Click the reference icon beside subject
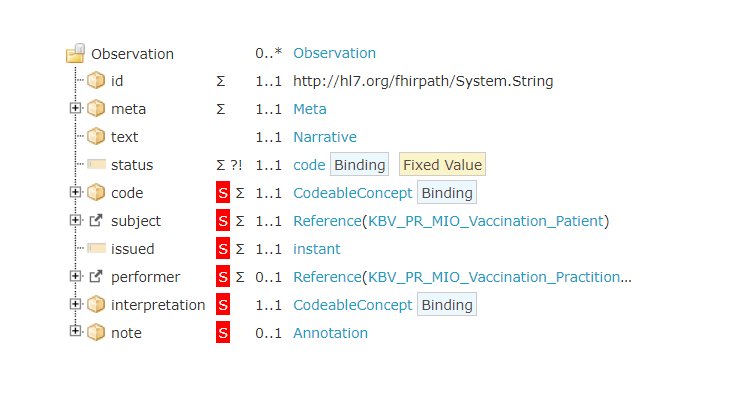 (96, 221)
